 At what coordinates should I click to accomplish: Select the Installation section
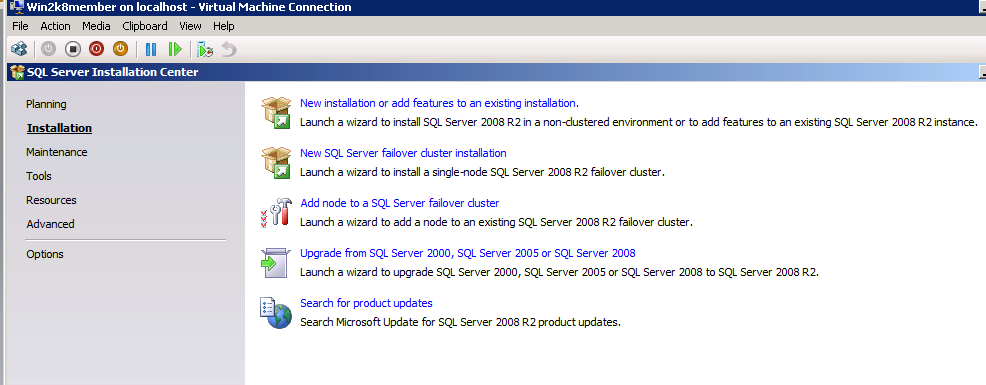coord(59,128)
